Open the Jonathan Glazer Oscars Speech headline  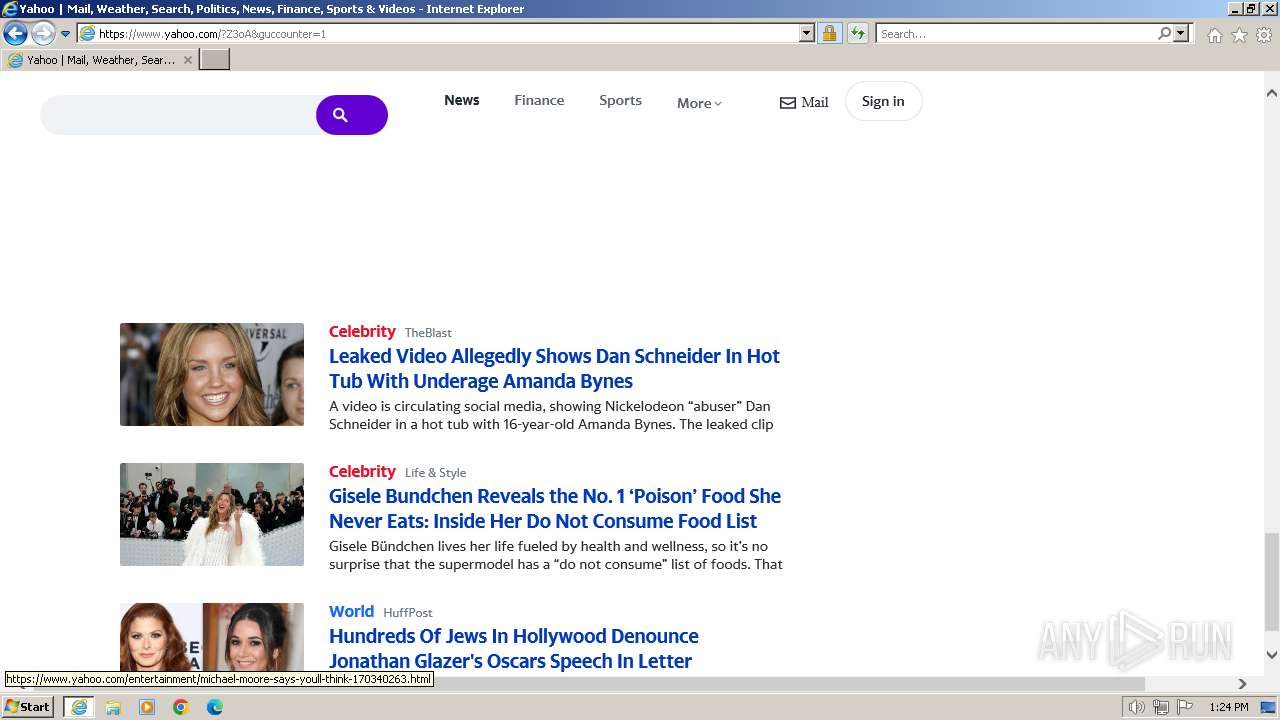point(514,648)
